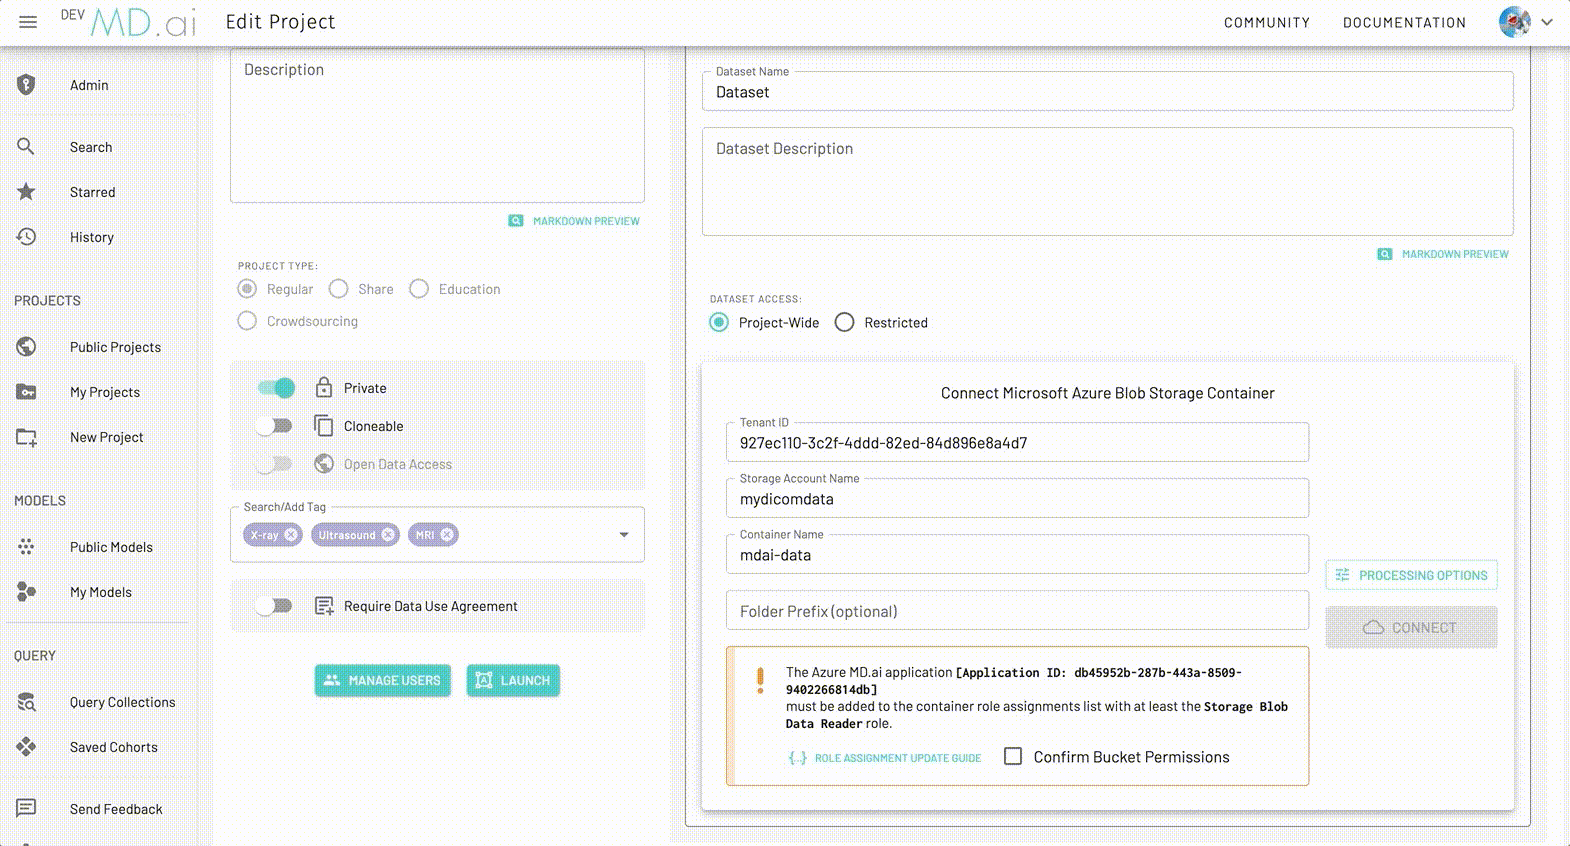Click the Dataset Name field
The image size is (1570, 846).
click(x=1107, y=91)
